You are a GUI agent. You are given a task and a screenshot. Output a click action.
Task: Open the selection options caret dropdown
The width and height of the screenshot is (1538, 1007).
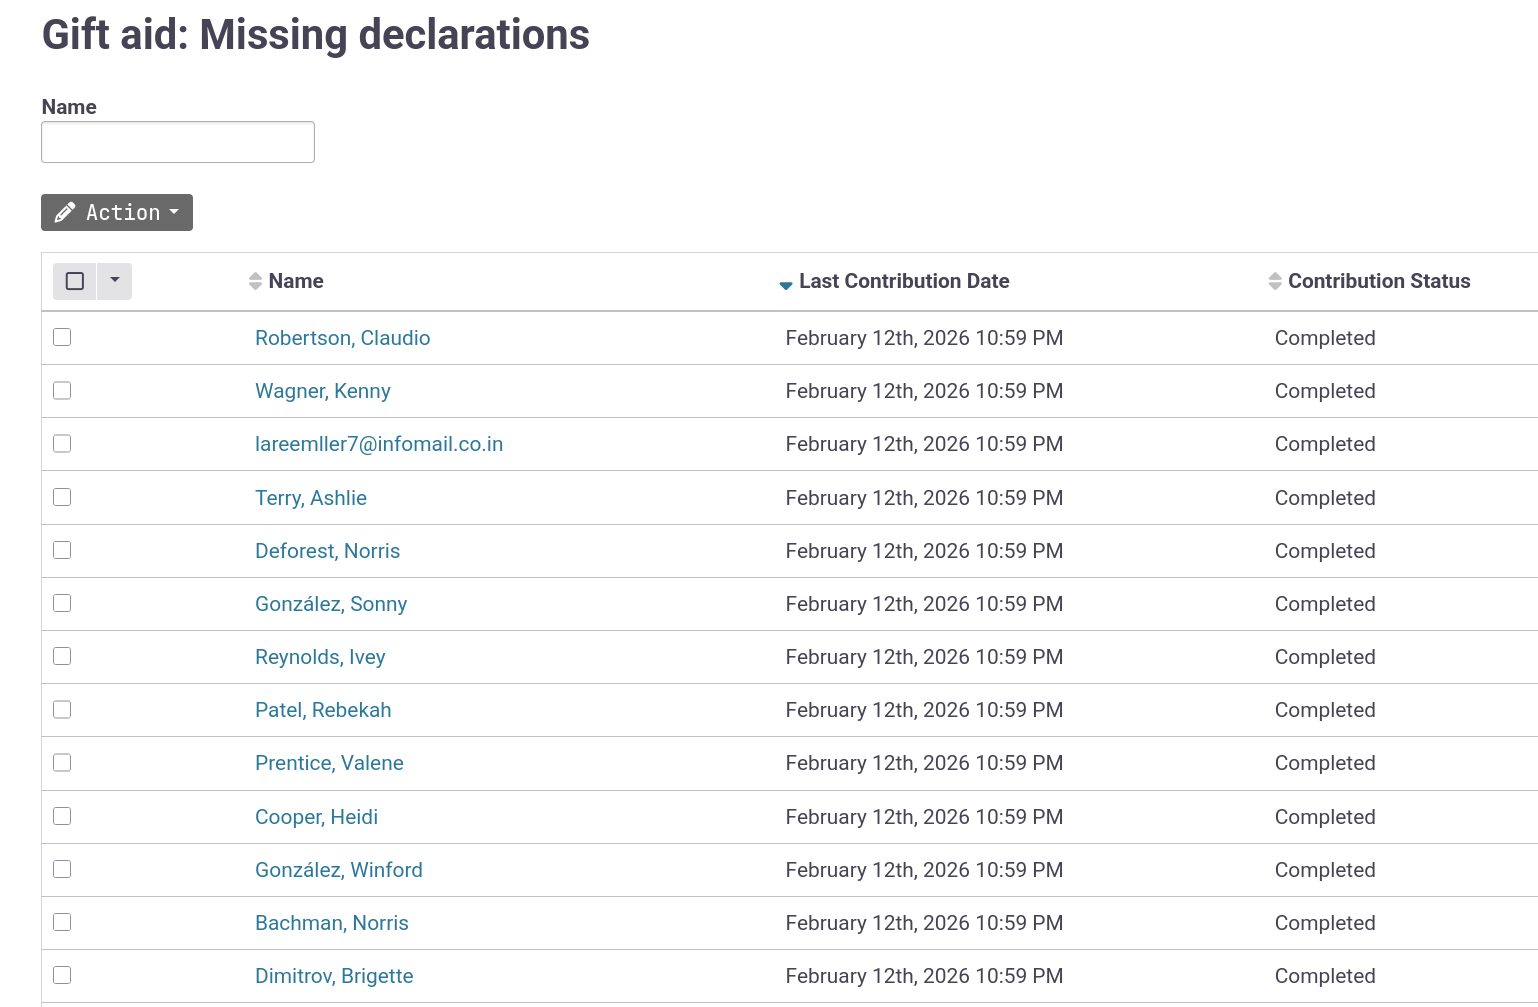click(115, 281)
